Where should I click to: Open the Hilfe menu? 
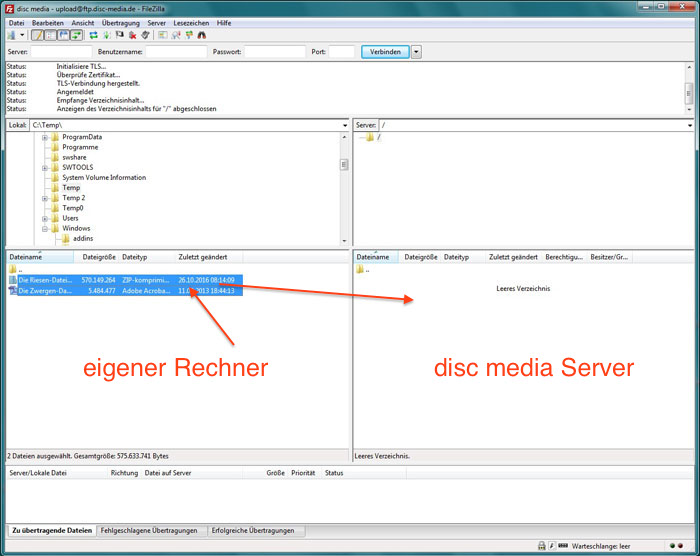point(224,23)
